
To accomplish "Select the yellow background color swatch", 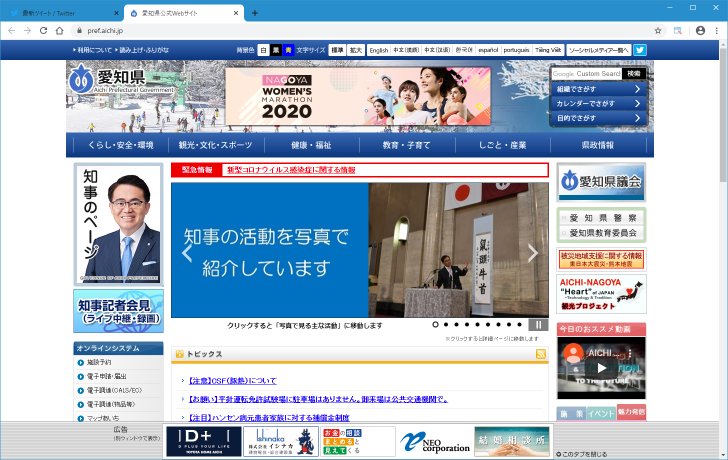I will [x=288, y=50].
